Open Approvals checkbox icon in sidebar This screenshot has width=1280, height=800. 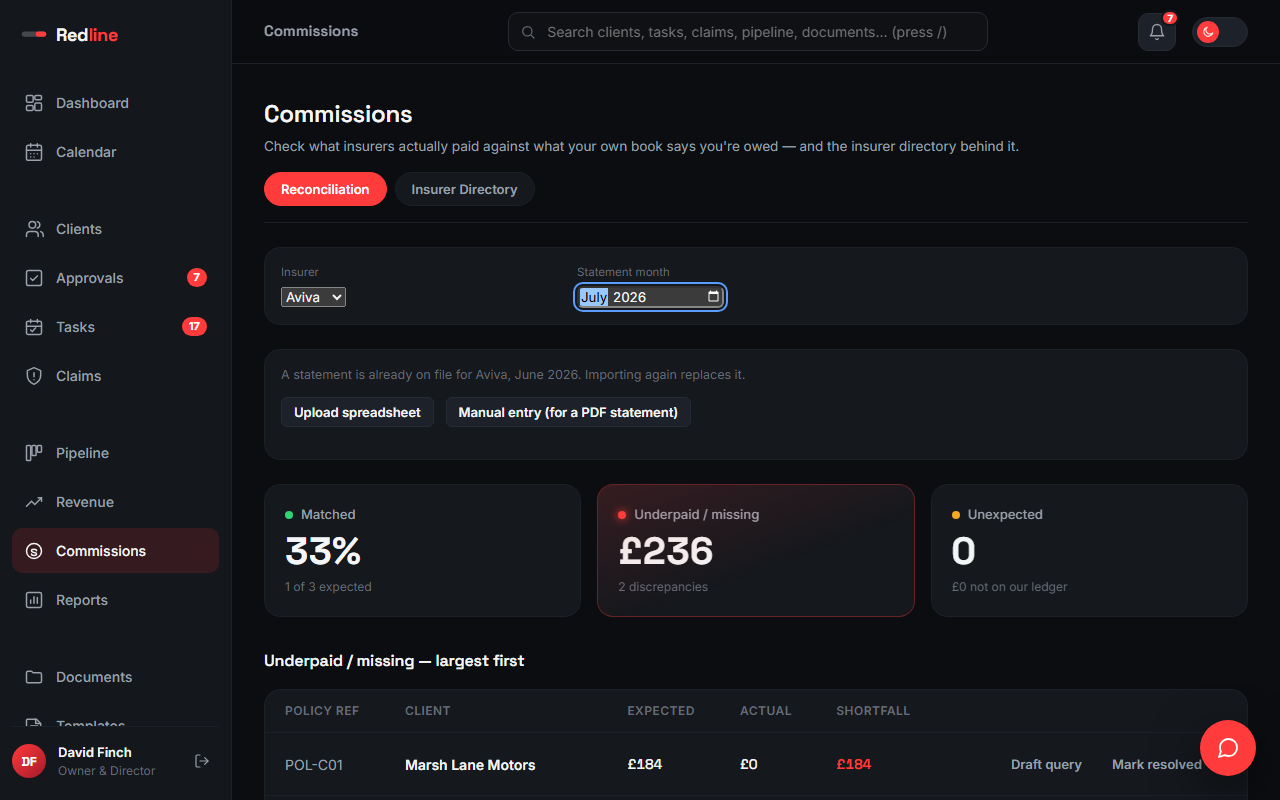pos(34,278)
